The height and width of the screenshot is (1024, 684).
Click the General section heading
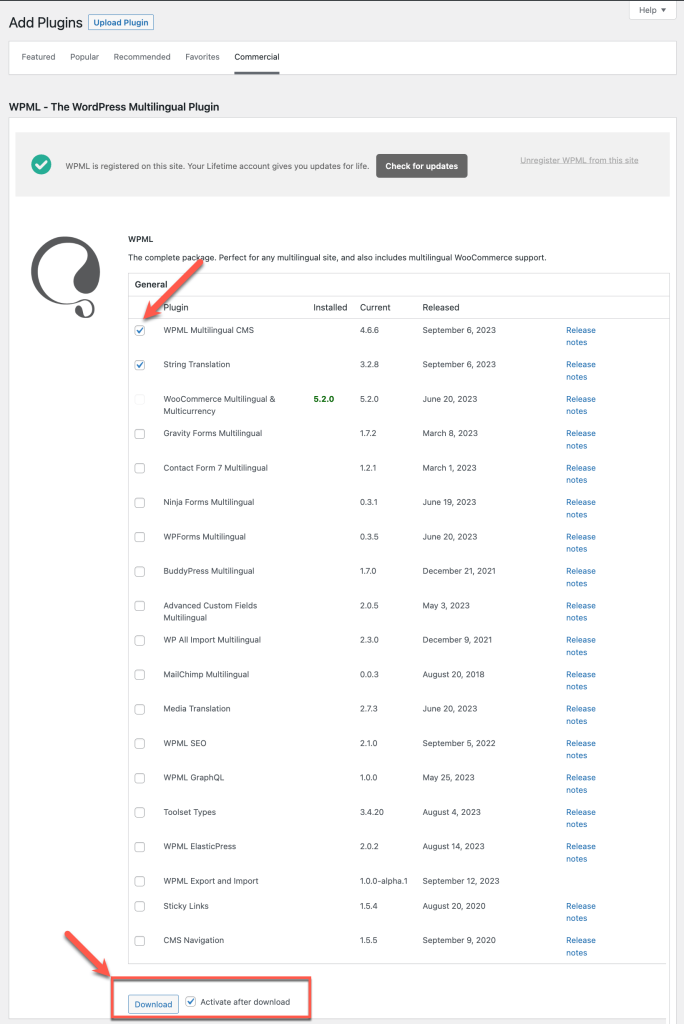[x=151, y=285]
